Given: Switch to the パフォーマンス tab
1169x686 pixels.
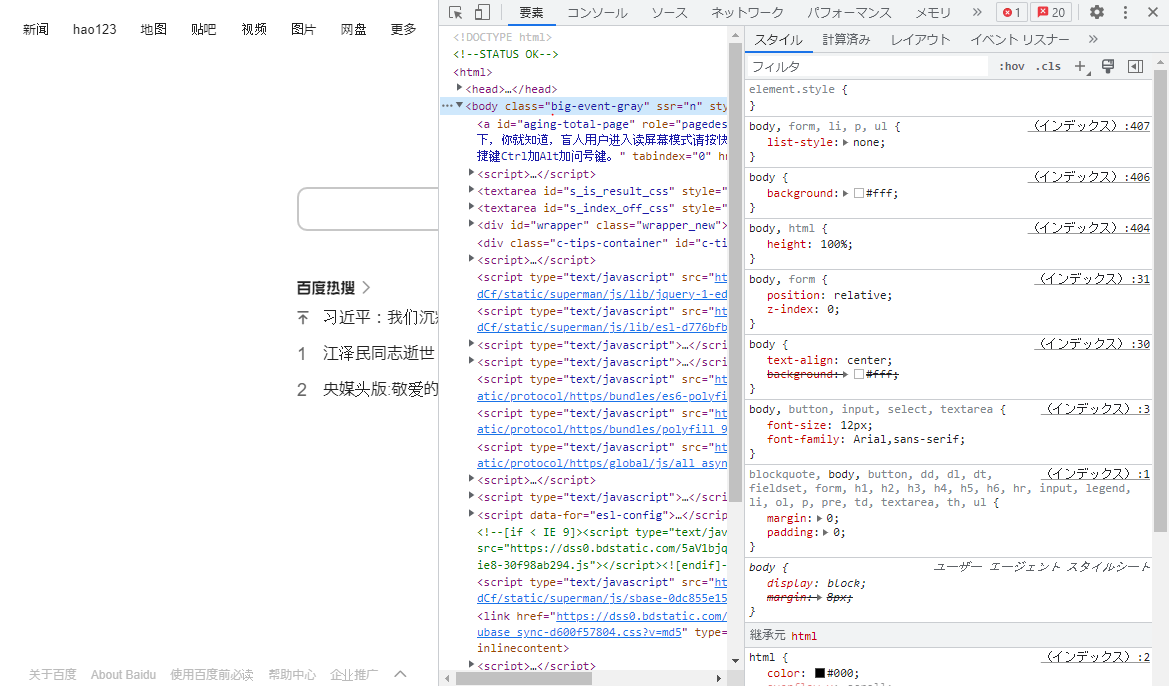Looking at the screenshot, I should click(849, 13).
